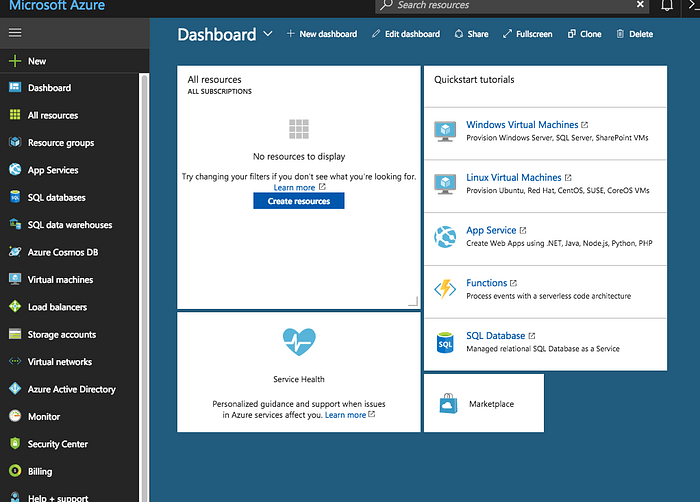Click Edit dashboard in the toolbar
The width and height of the screenshot is (700, 502).
pyautogui.click(x=406, y=34)
